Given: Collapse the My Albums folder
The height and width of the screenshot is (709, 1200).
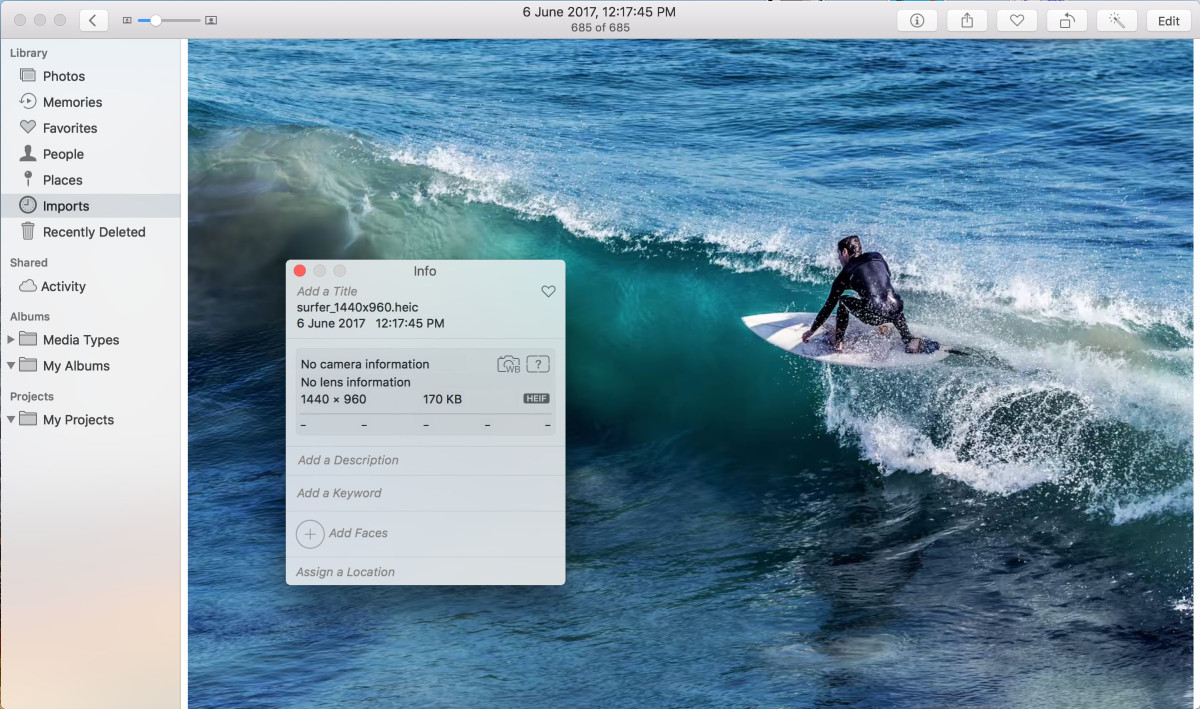Looking at the screenshot, I should click(x=11, y=366).
